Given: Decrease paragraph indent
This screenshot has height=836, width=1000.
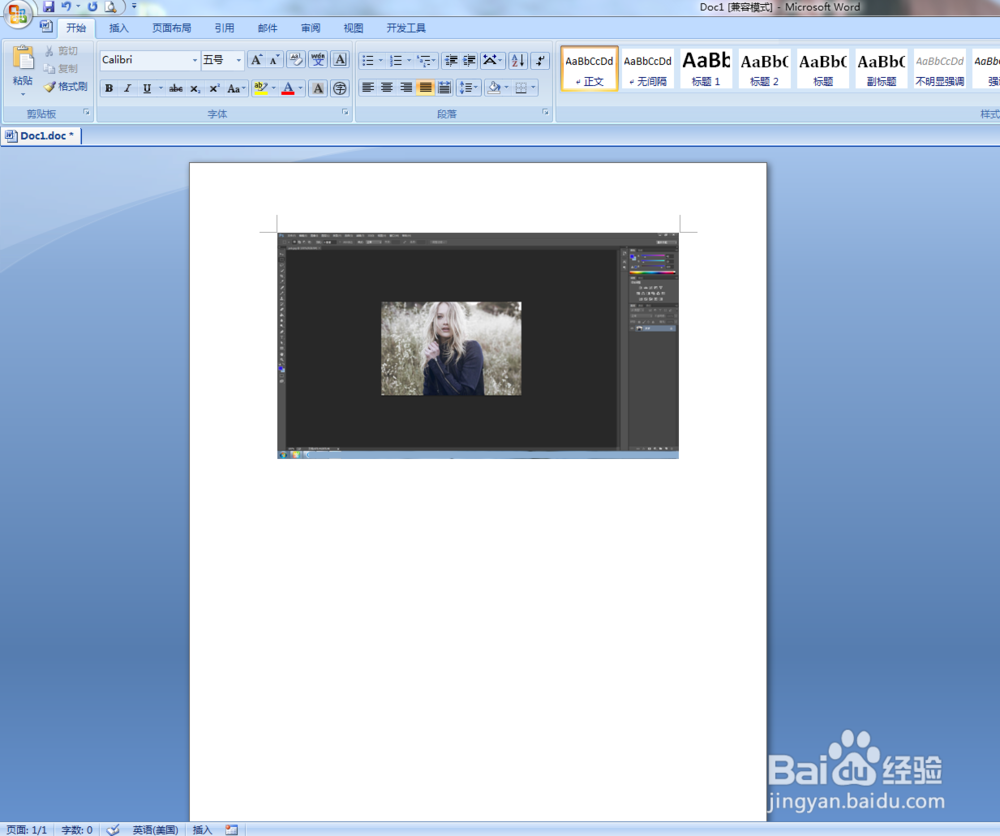Looking at the screenshot, I should click(451, 61).
